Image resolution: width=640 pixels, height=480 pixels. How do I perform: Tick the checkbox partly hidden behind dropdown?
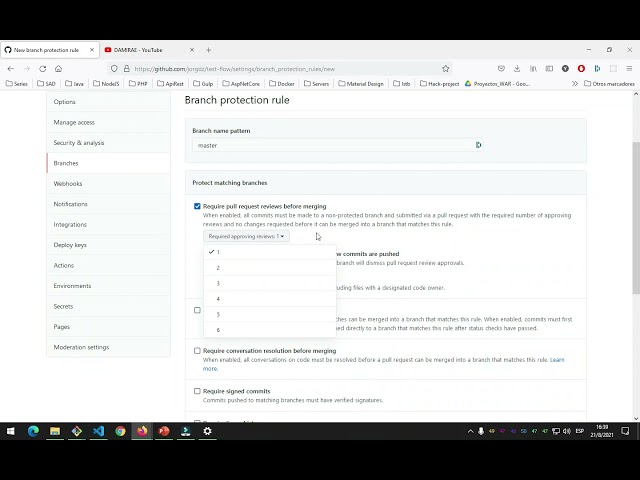[197, 310]
